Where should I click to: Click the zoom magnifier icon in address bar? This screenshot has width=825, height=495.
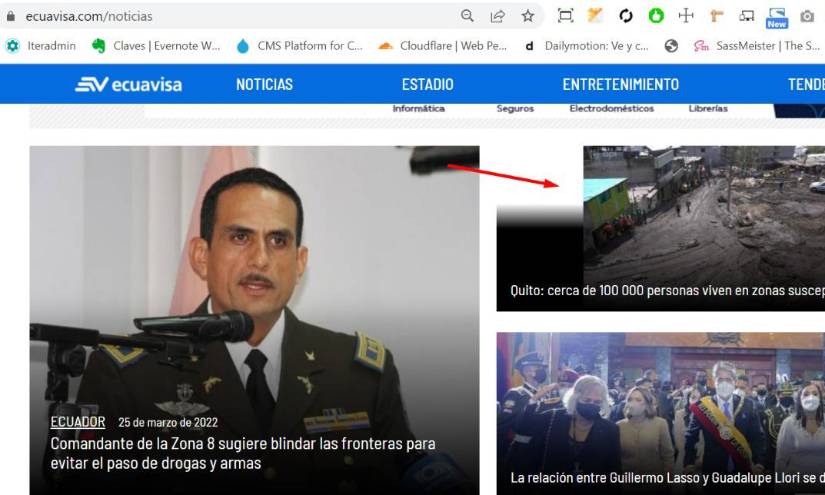coord(467,16)
